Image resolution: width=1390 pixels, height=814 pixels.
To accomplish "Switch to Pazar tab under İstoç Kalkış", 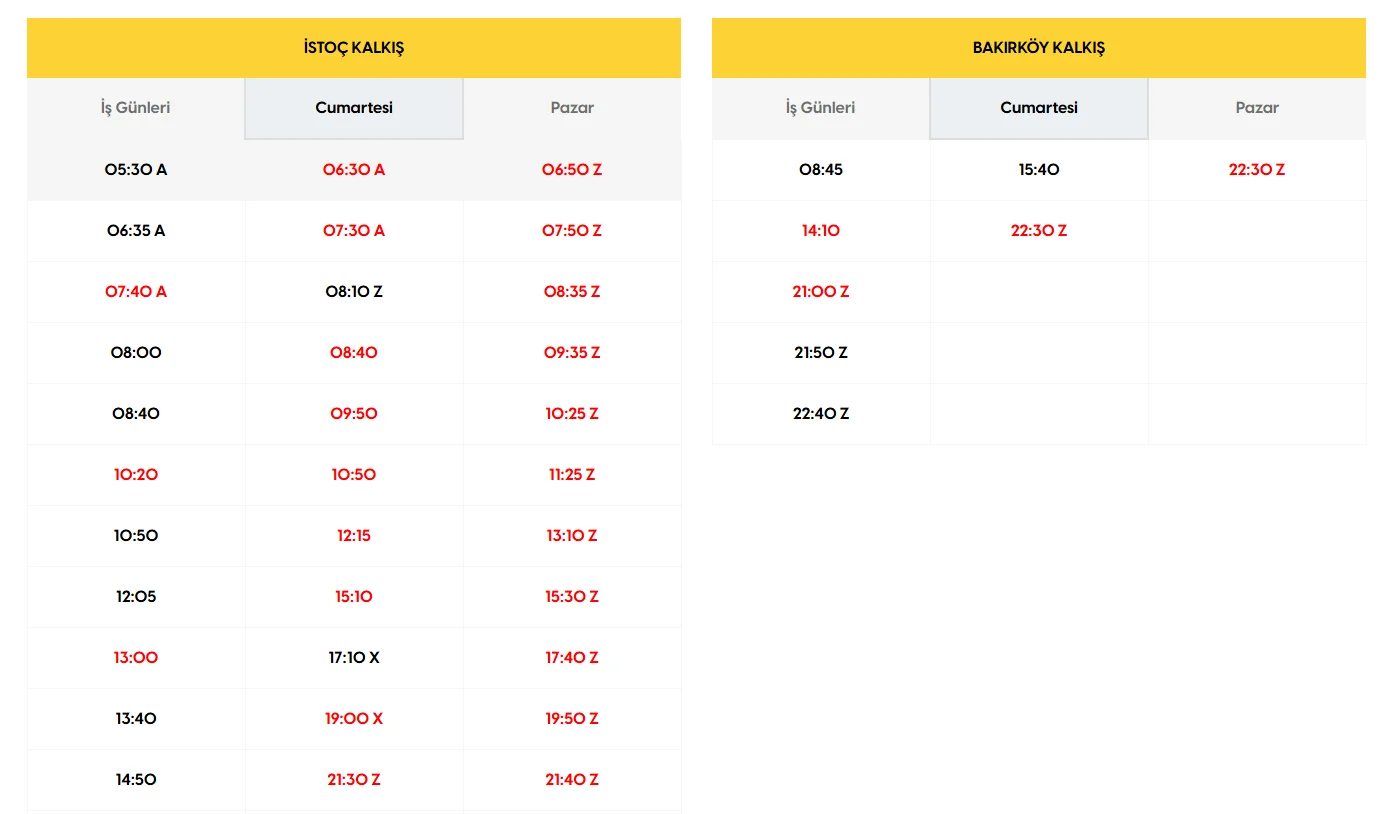I will point(572,108).
